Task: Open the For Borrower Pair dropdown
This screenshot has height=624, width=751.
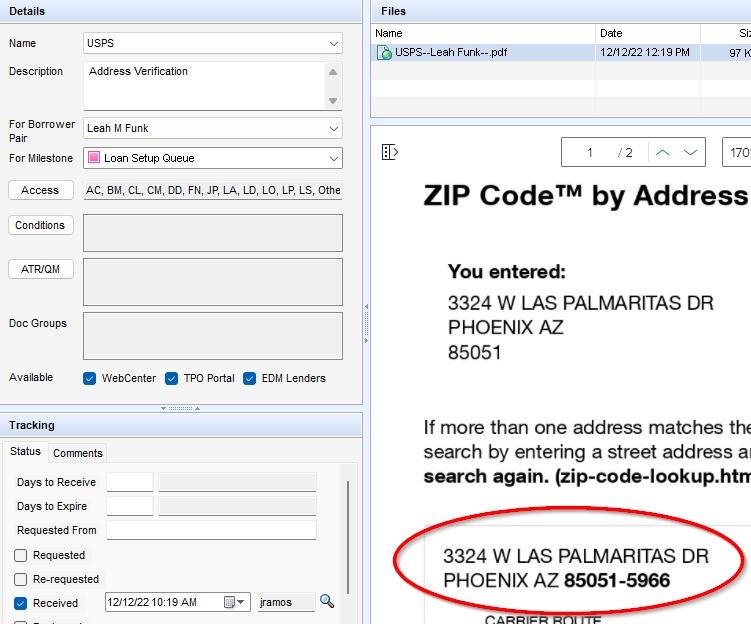Action: [333, 129]
